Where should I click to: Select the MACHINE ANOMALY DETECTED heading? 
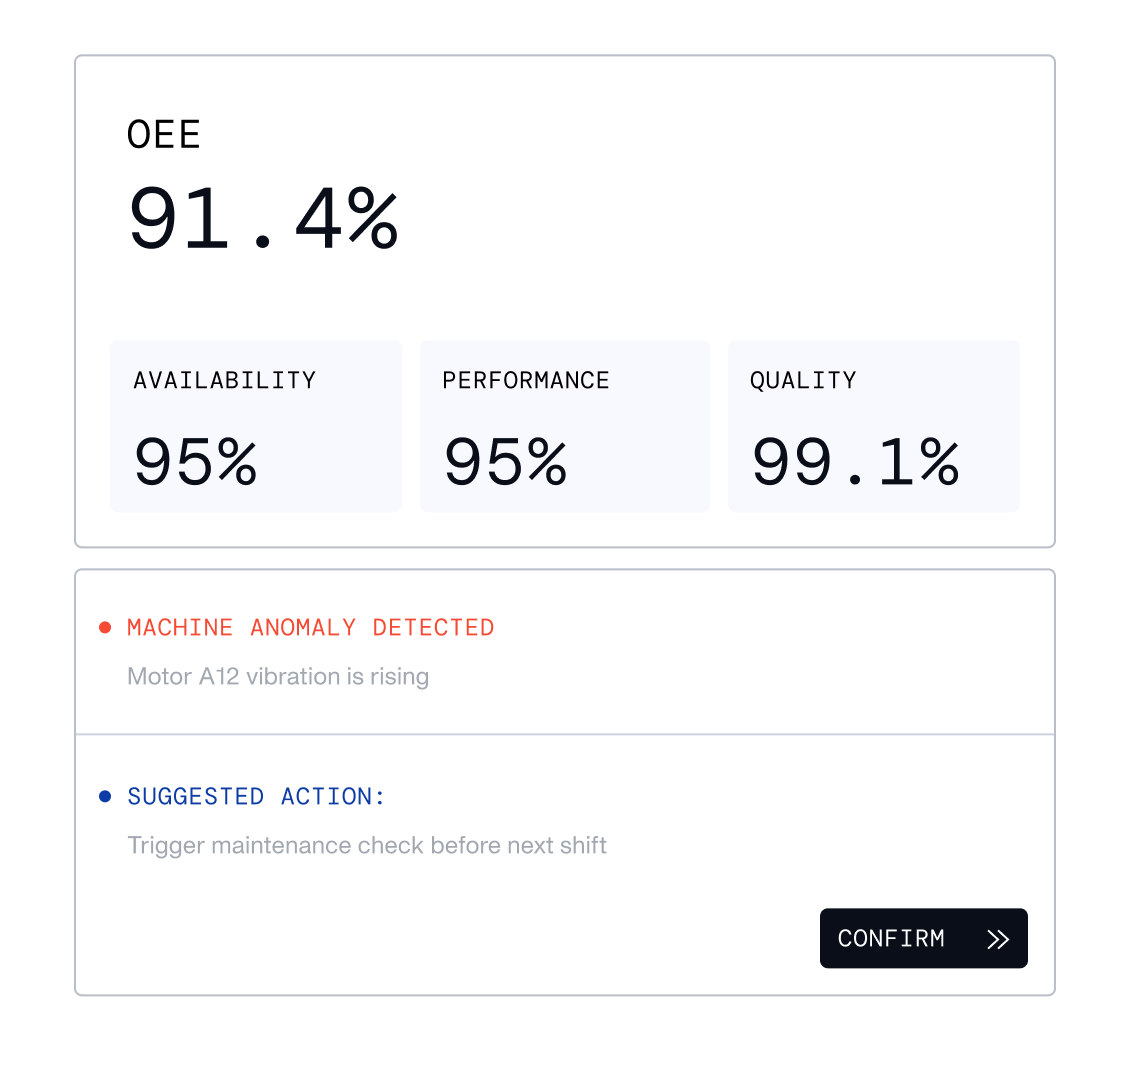310,628
